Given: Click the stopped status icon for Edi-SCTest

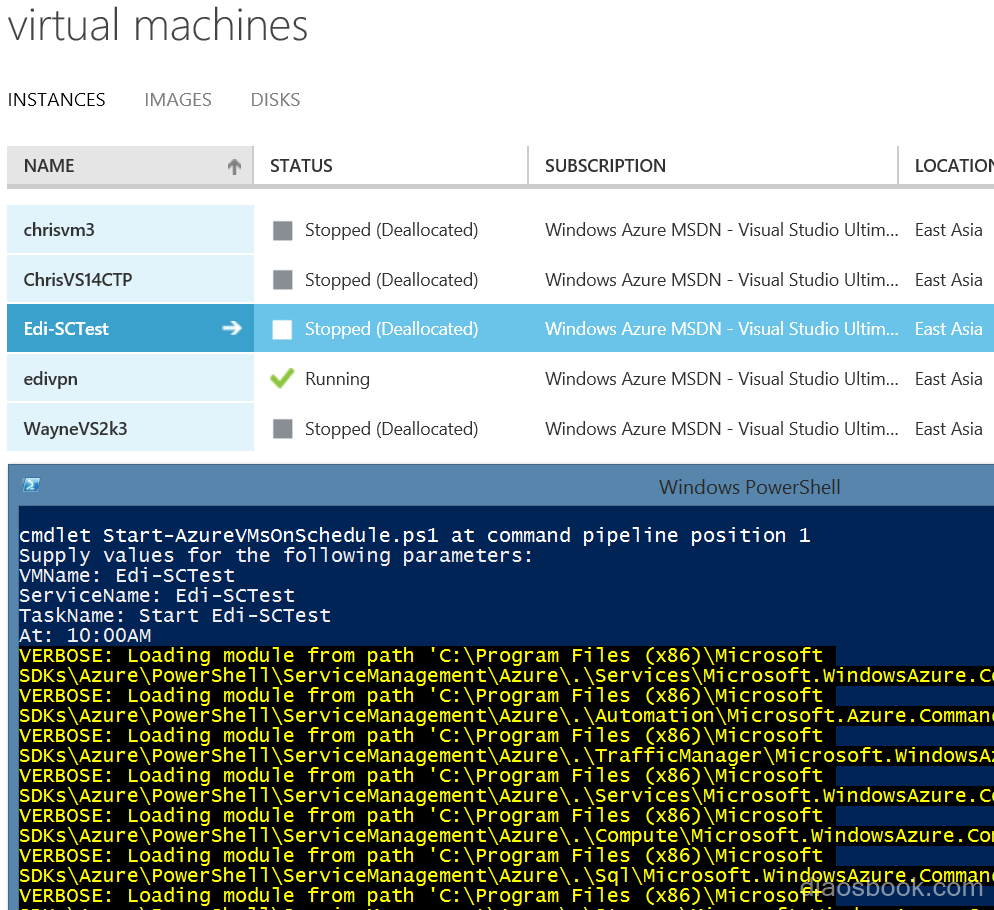Looking at the screenshot, I should [282, 329].
